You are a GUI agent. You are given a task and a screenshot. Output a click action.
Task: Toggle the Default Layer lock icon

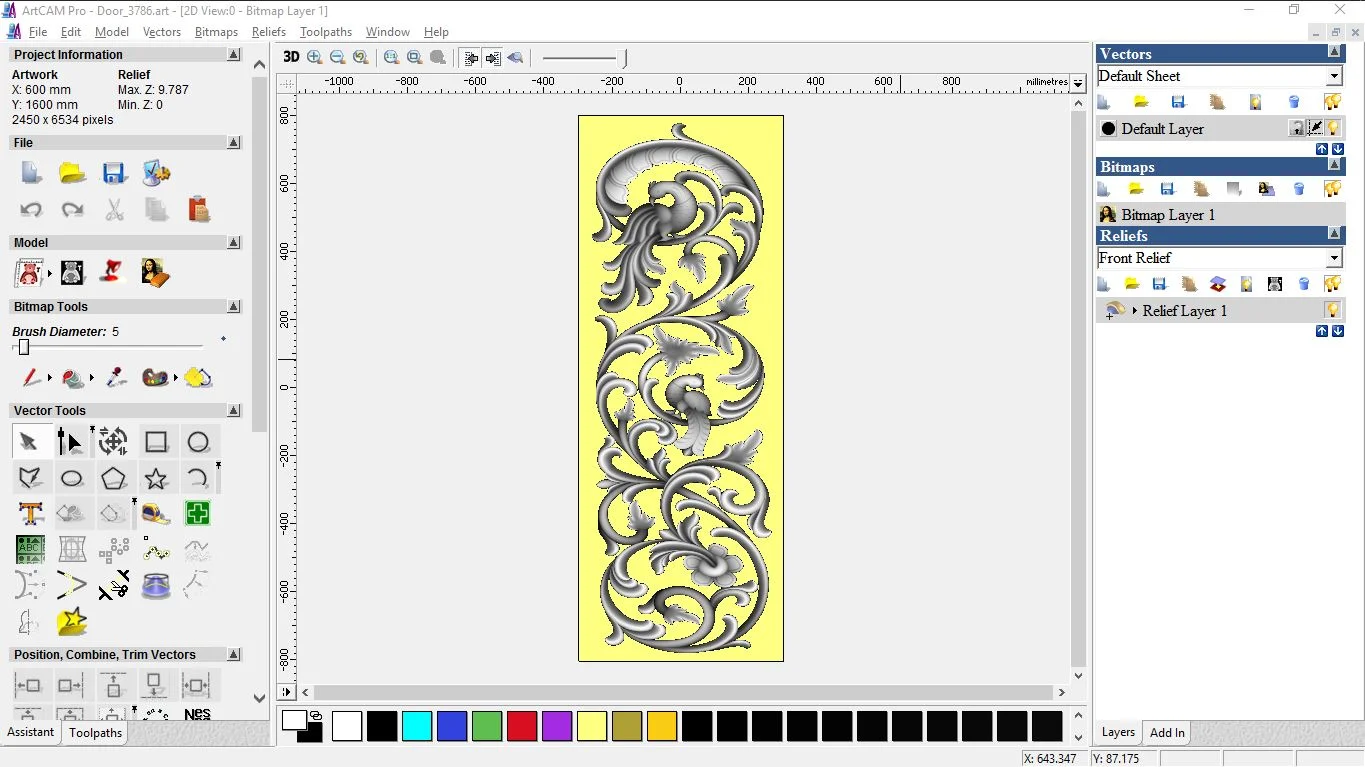coord(1297,128)
